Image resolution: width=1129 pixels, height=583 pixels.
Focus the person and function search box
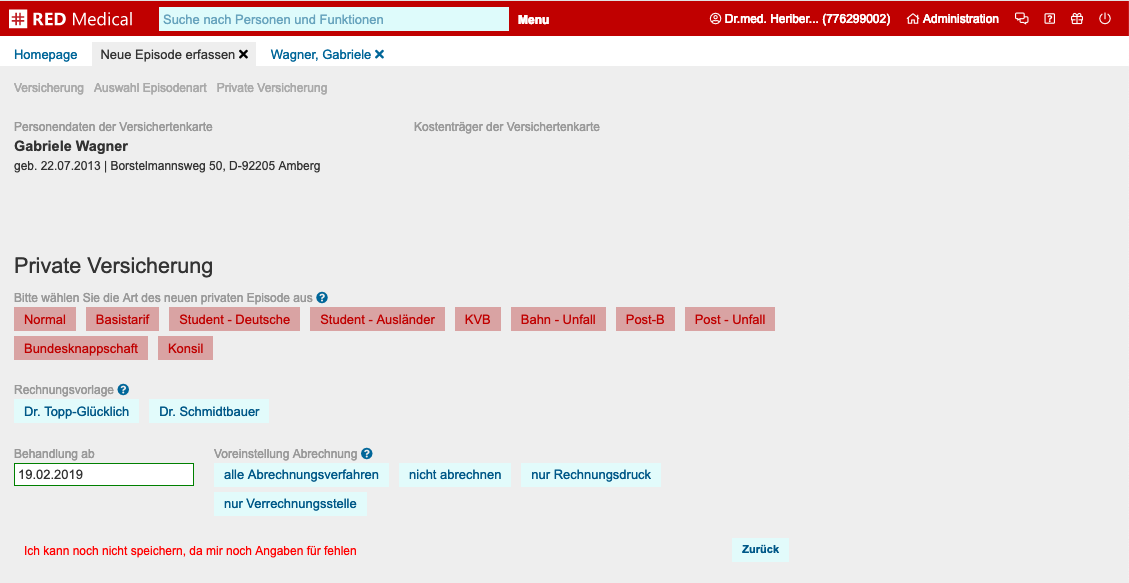(x=334, y=20)
